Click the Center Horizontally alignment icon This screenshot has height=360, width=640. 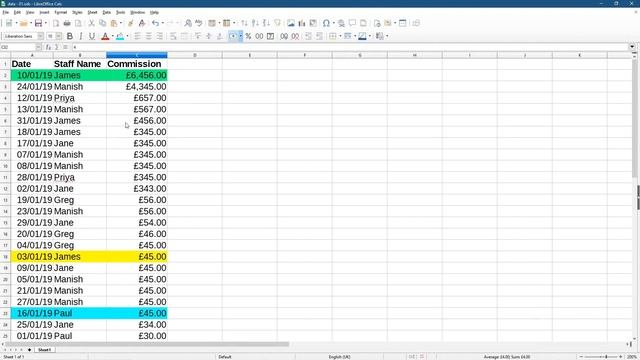(149, 36)
